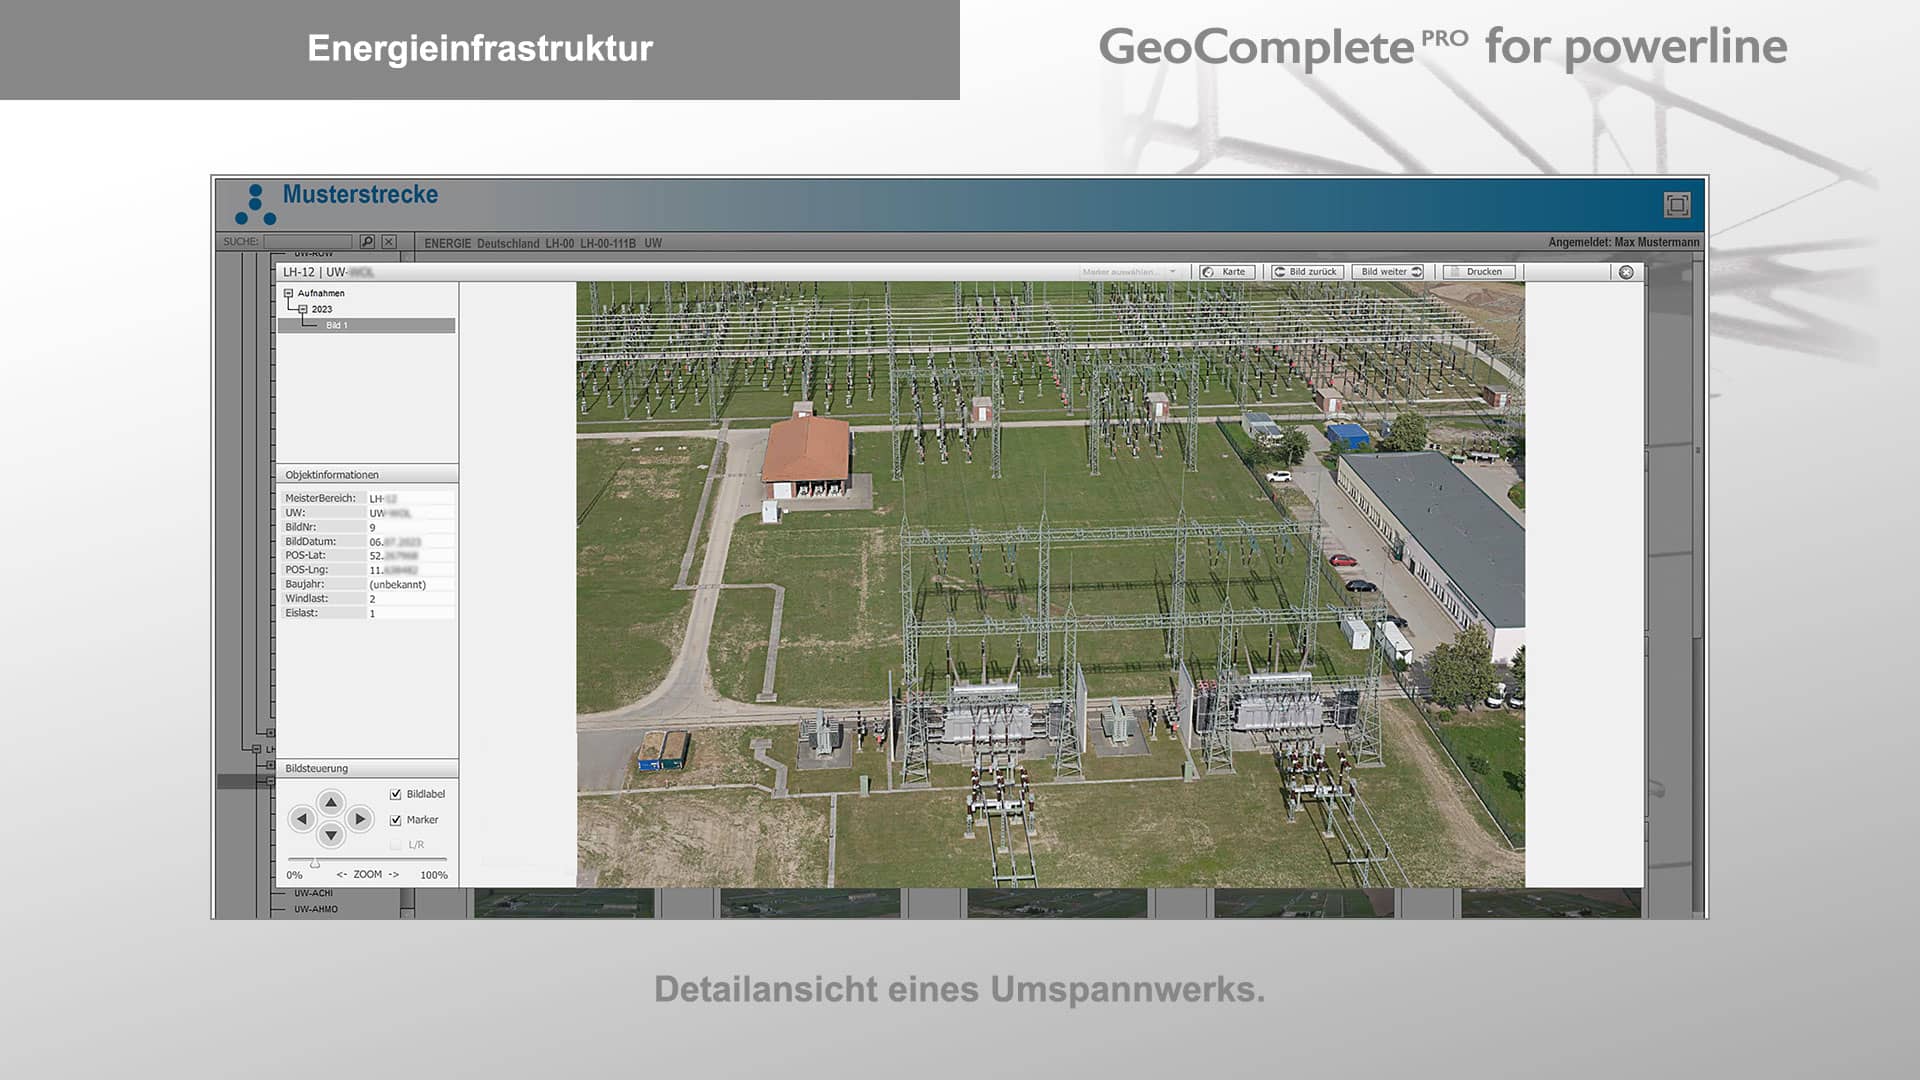Select the Bild zurück back-arrow icon
Screen dimensions: 1920x1080
coord(1279,272)
